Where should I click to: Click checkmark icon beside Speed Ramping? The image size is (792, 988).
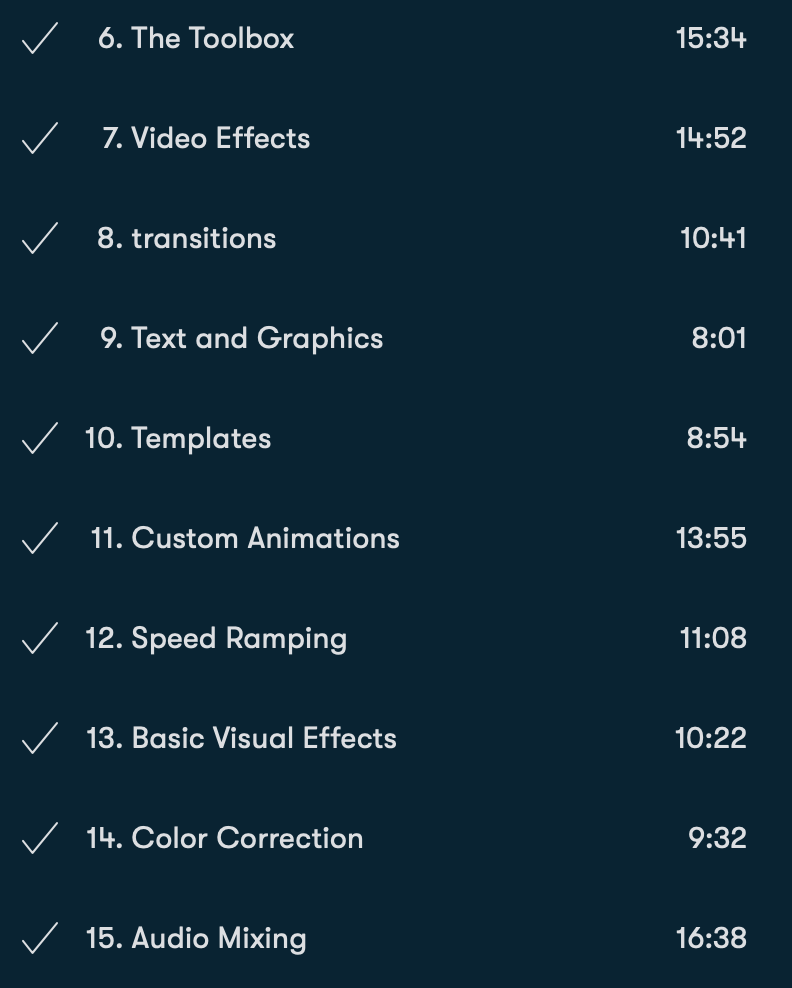coord(40,638)
